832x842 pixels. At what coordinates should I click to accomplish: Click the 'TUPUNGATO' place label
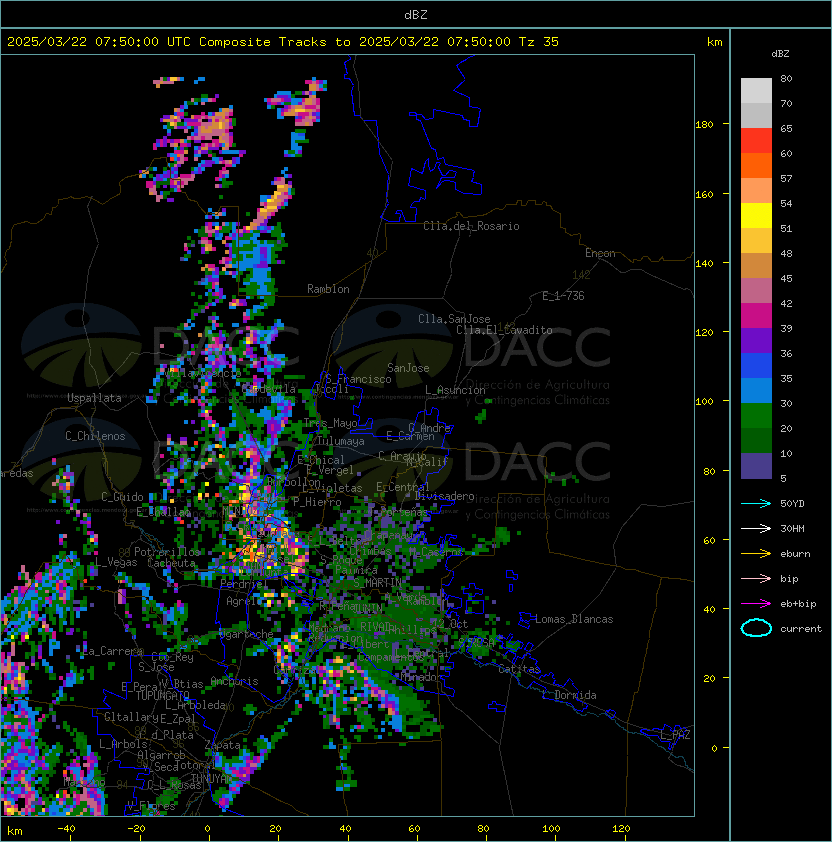click(x=162, y=696)
